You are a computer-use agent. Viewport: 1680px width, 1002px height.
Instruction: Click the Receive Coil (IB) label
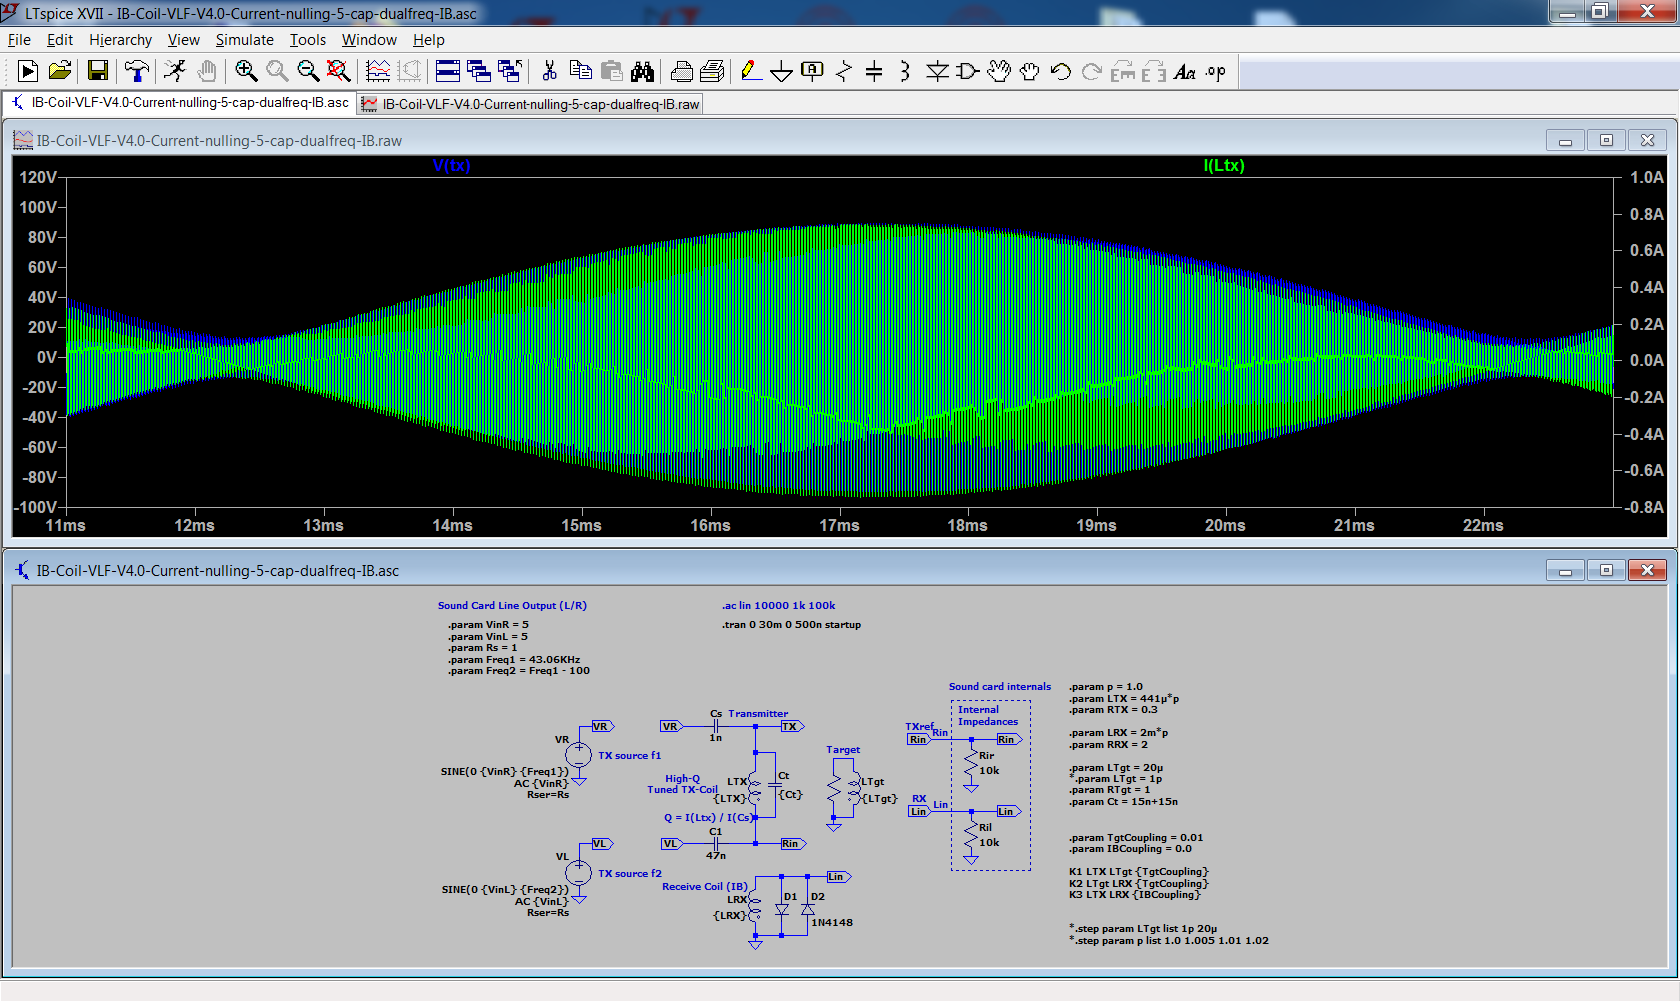click(704, 887)
